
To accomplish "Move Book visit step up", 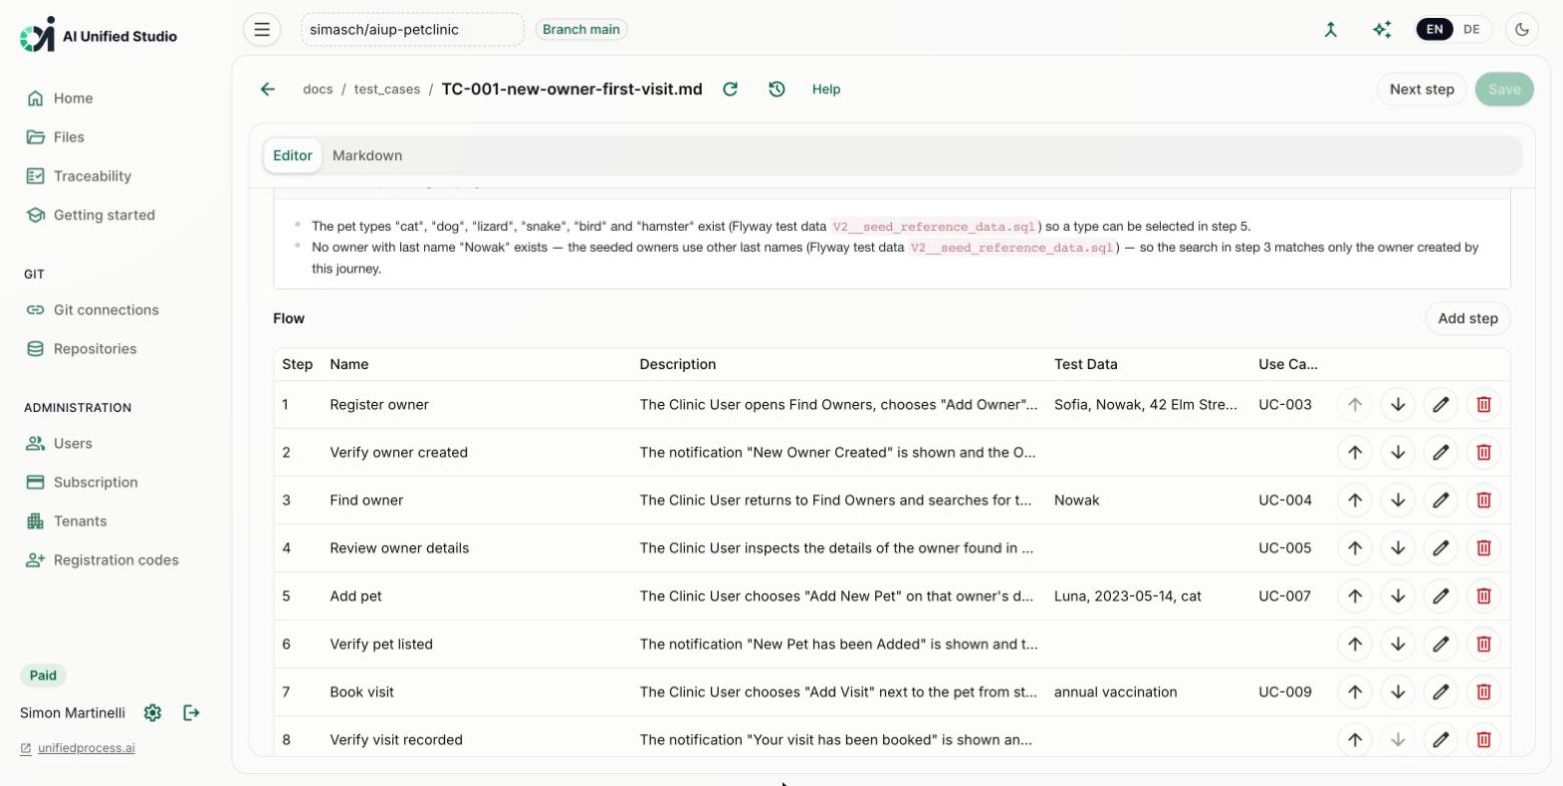I will click(x=1355, y=692).
